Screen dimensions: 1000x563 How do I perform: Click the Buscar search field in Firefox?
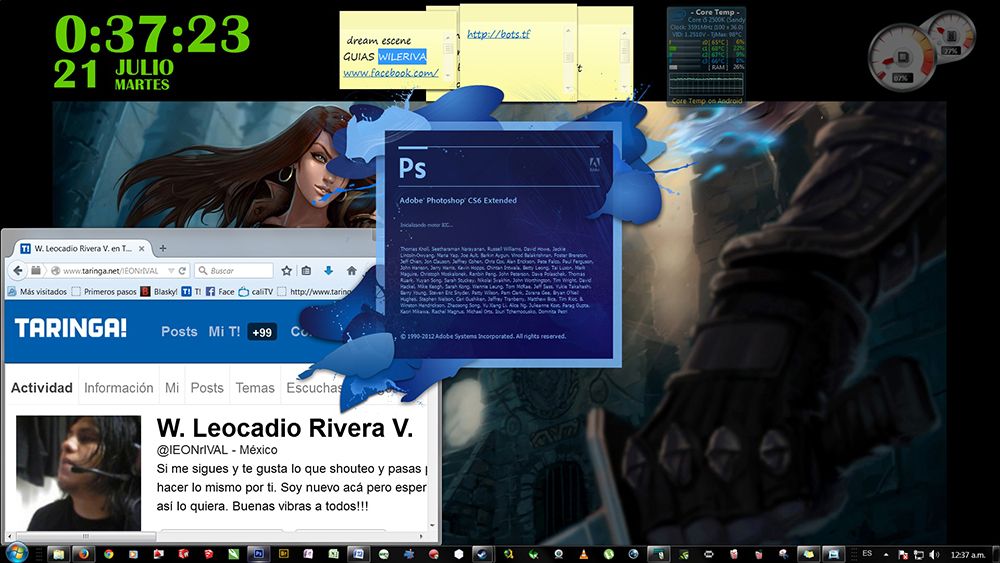click(234, 270)
